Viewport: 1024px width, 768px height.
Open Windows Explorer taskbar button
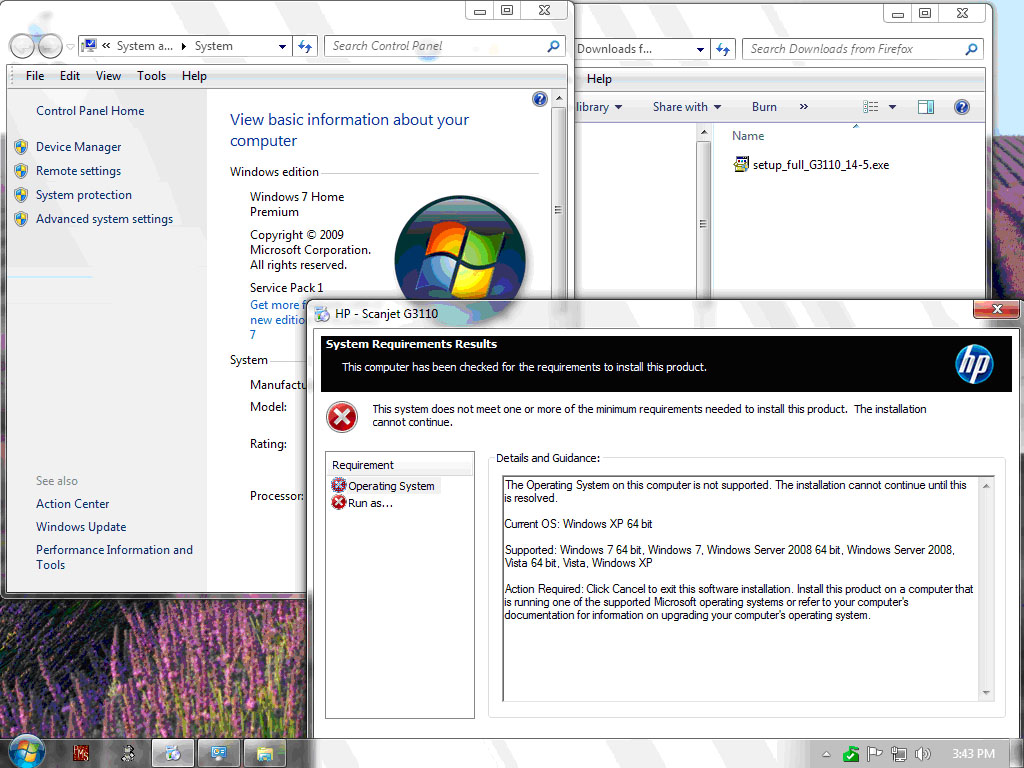point(264,754)
